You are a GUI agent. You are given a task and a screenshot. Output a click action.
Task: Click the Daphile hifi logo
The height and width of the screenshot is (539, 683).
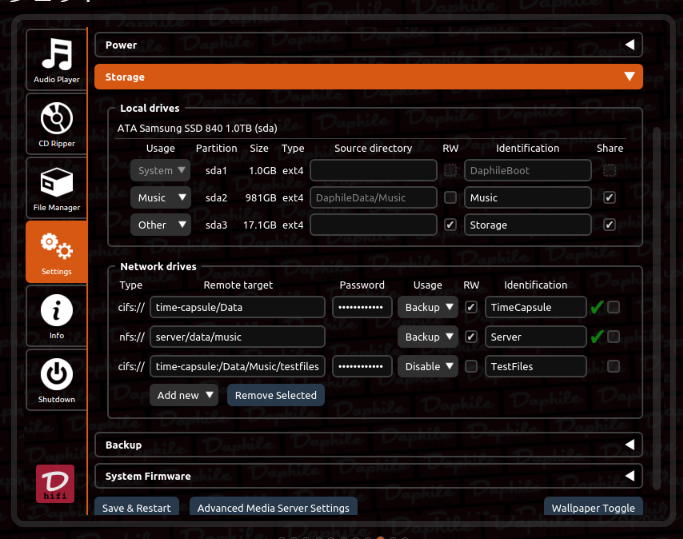(x=55, y=485)
